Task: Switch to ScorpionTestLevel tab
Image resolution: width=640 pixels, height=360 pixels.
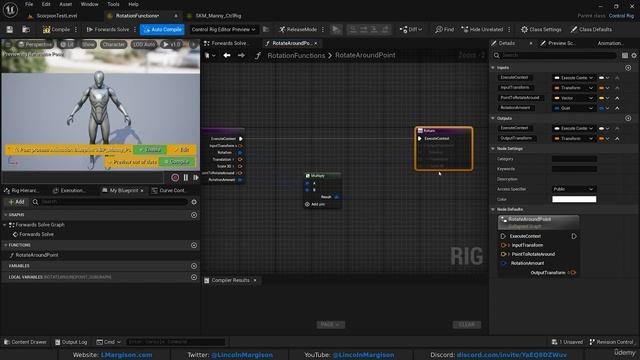Action: [x=56, y=16]
